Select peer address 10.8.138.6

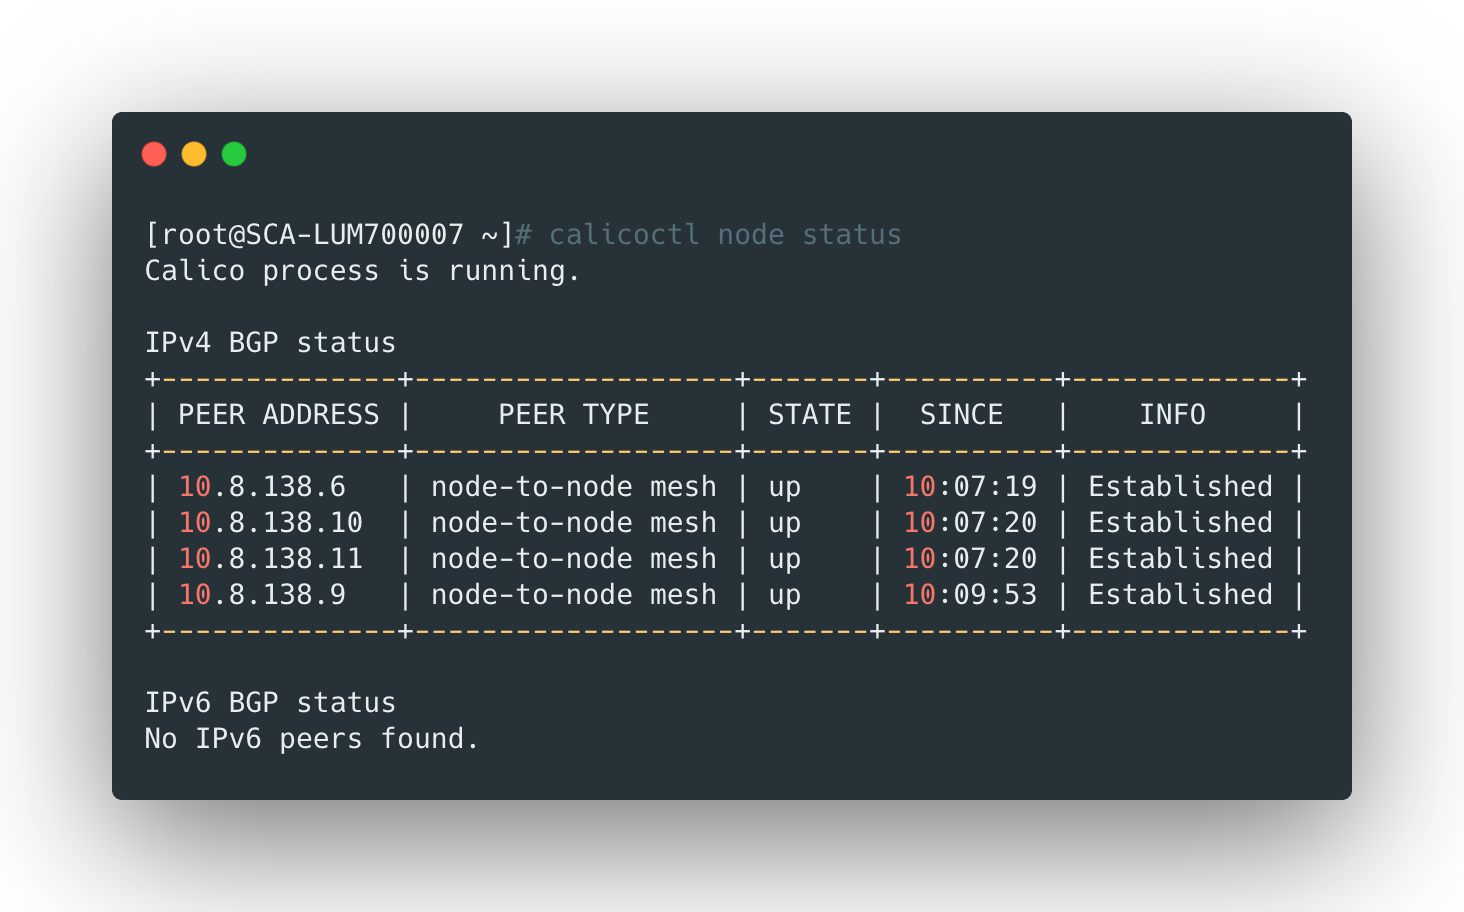coord(262,487)
